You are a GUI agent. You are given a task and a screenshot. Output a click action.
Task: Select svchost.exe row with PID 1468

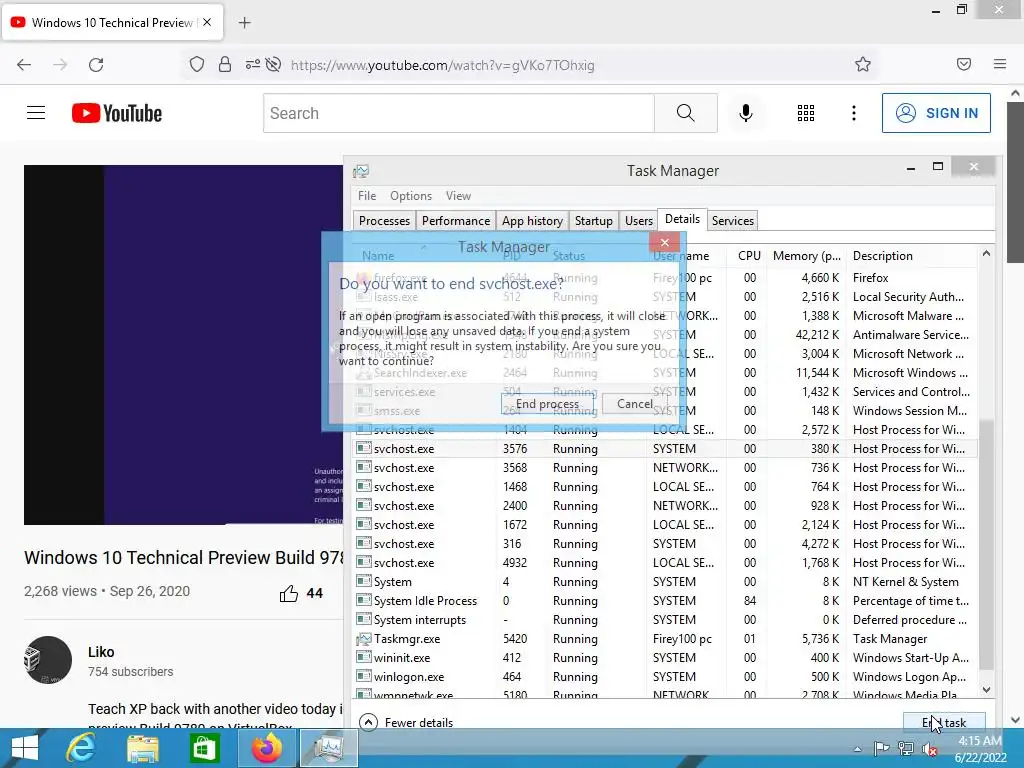pos(666,487)
